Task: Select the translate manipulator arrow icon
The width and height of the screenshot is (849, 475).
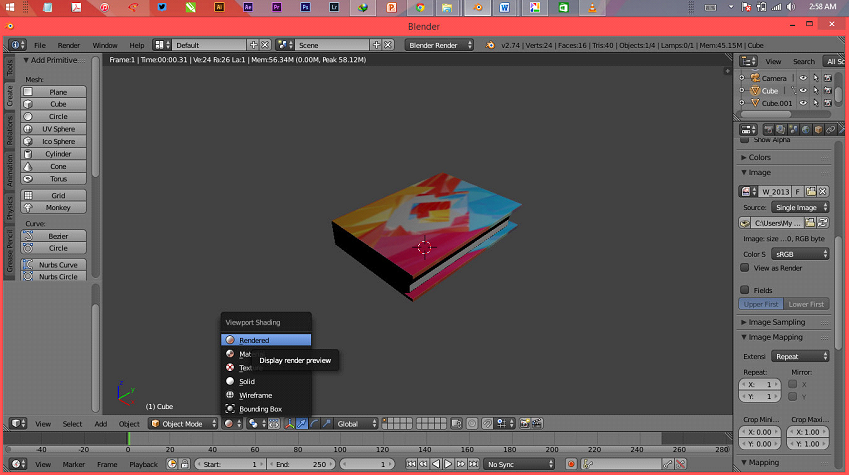Action: coord(302,424)
